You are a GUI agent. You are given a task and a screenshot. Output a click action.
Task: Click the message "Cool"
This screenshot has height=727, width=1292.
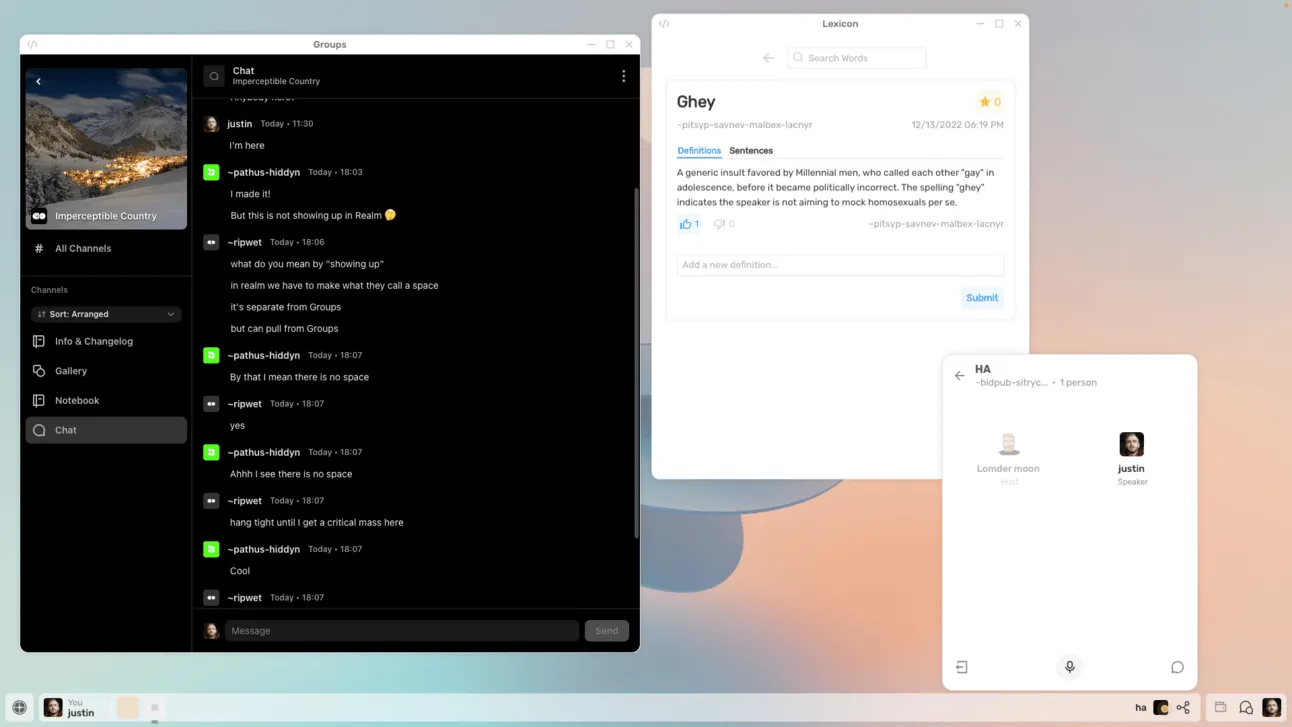(240, 571)
